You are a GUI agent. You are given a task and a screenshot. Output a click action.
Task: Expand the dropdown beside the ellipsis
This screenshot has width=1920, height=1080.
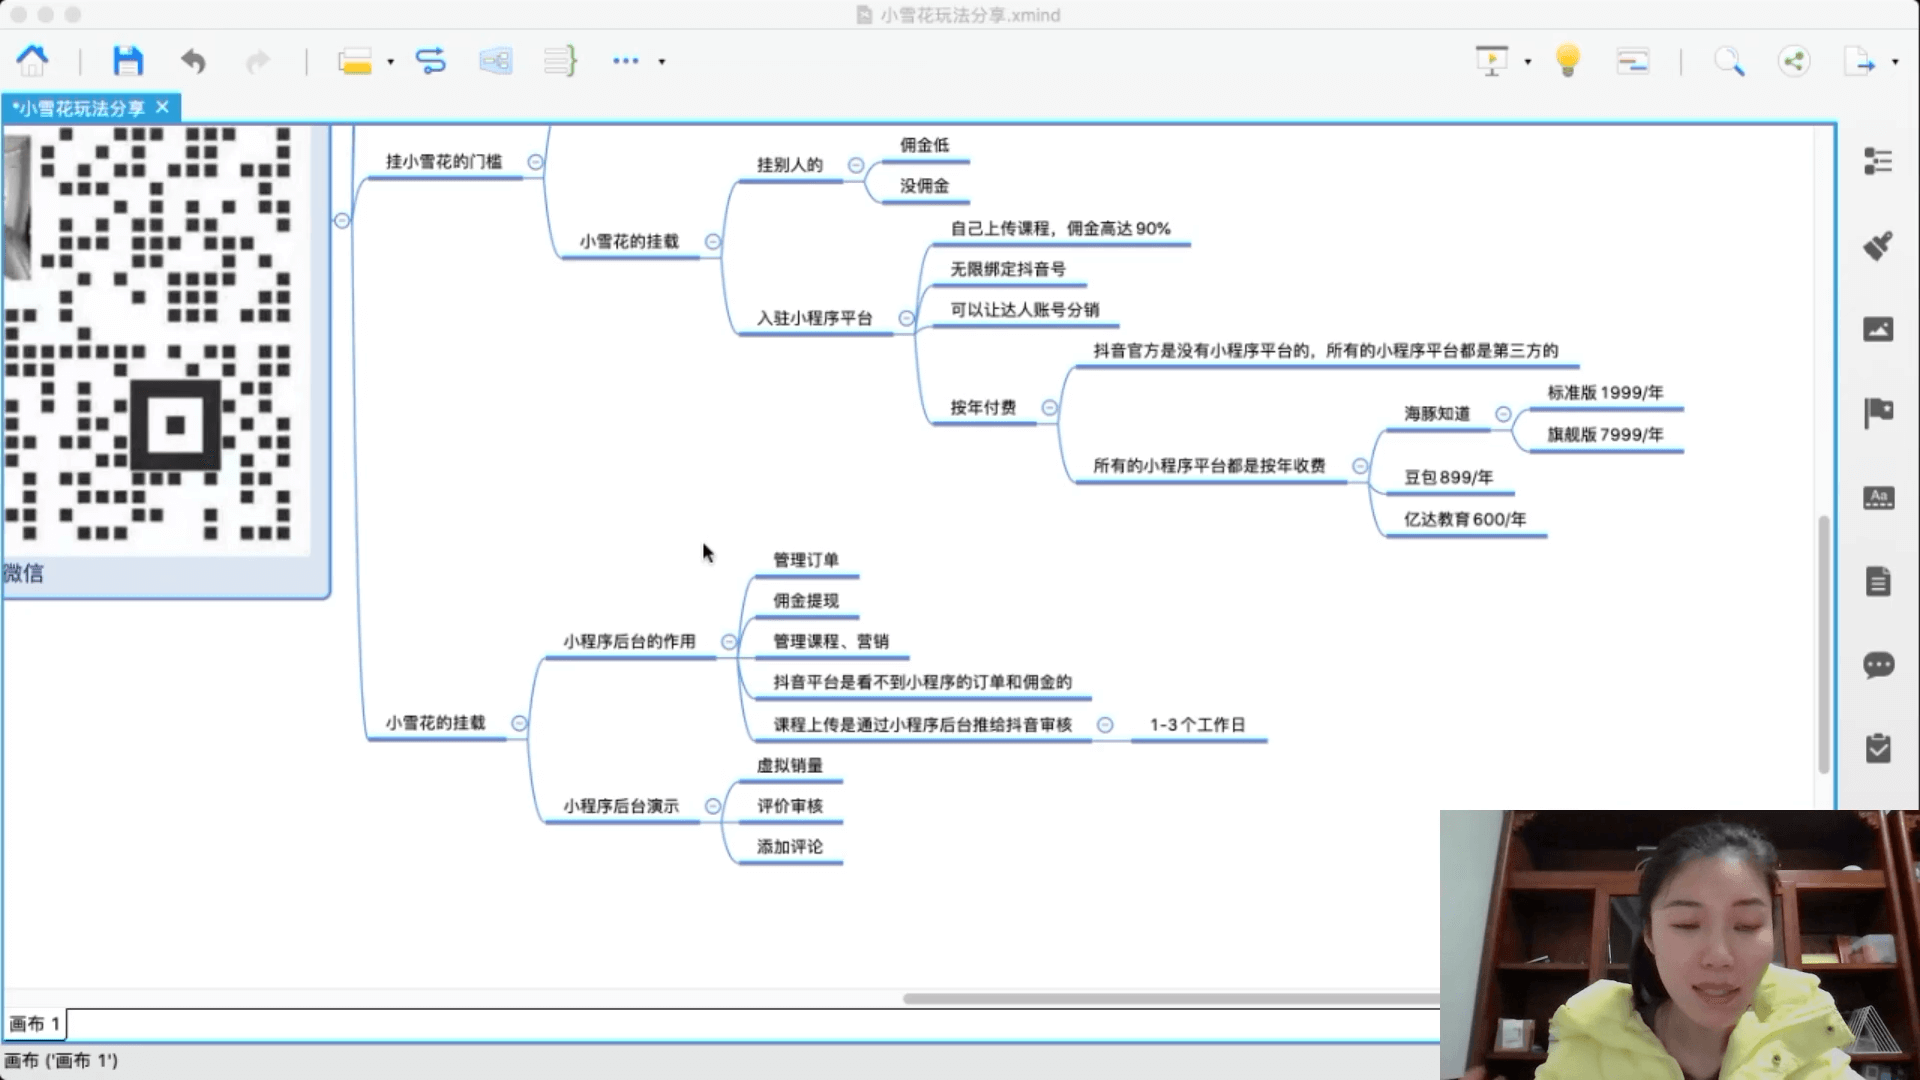662,62
